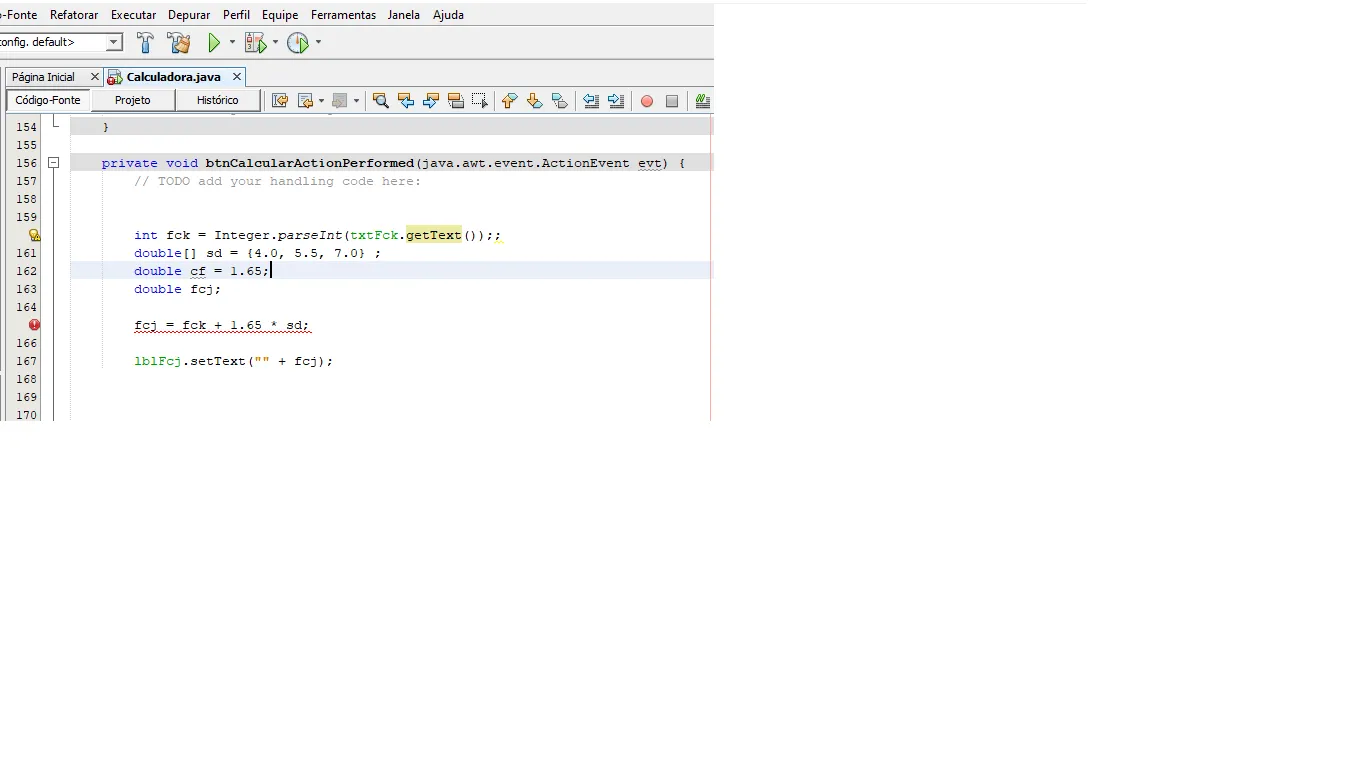Open the Ajuda menu
This screenshot has height=768, width=1366.
coord(448,15)
